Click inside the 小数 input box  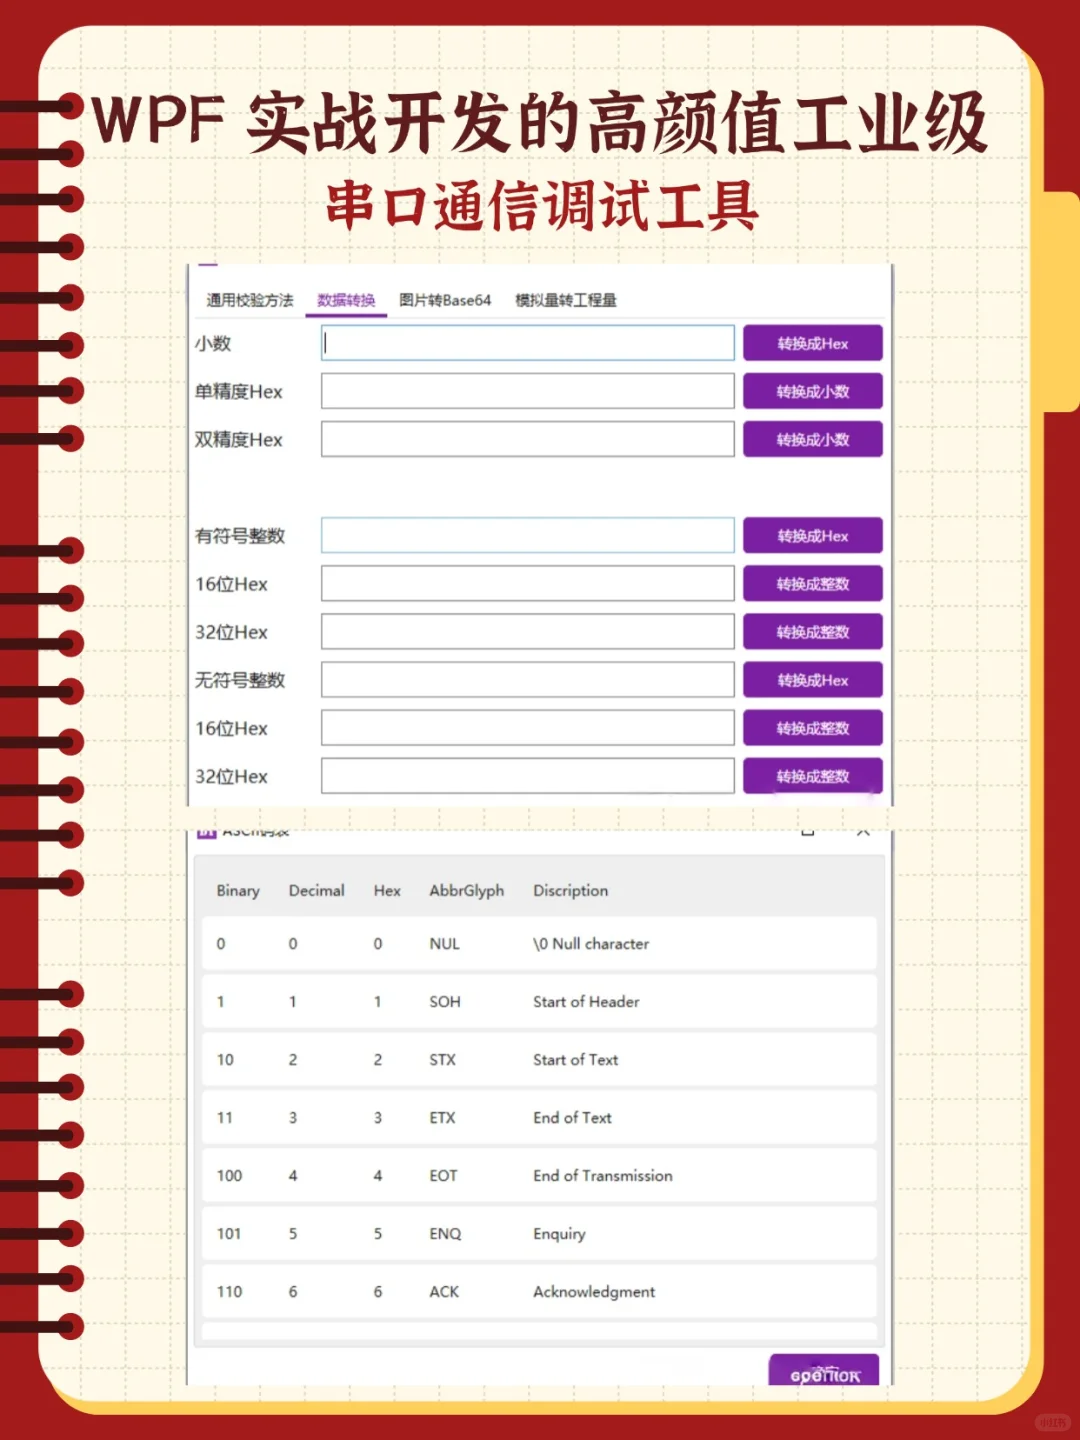pyautogui.click(x=527, y=342)
